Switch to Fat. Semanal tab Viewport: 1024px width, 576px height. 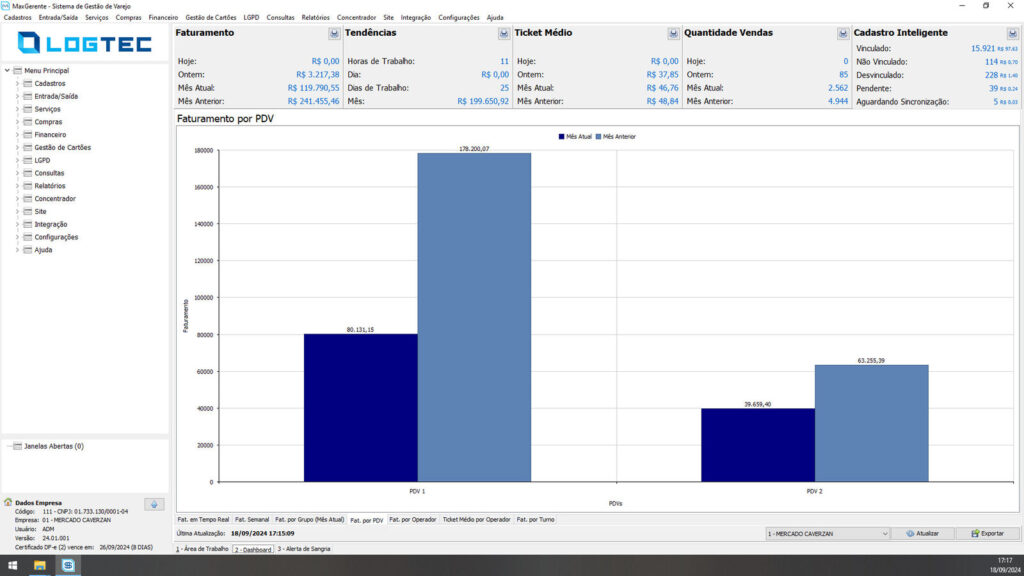coord(252,520)
